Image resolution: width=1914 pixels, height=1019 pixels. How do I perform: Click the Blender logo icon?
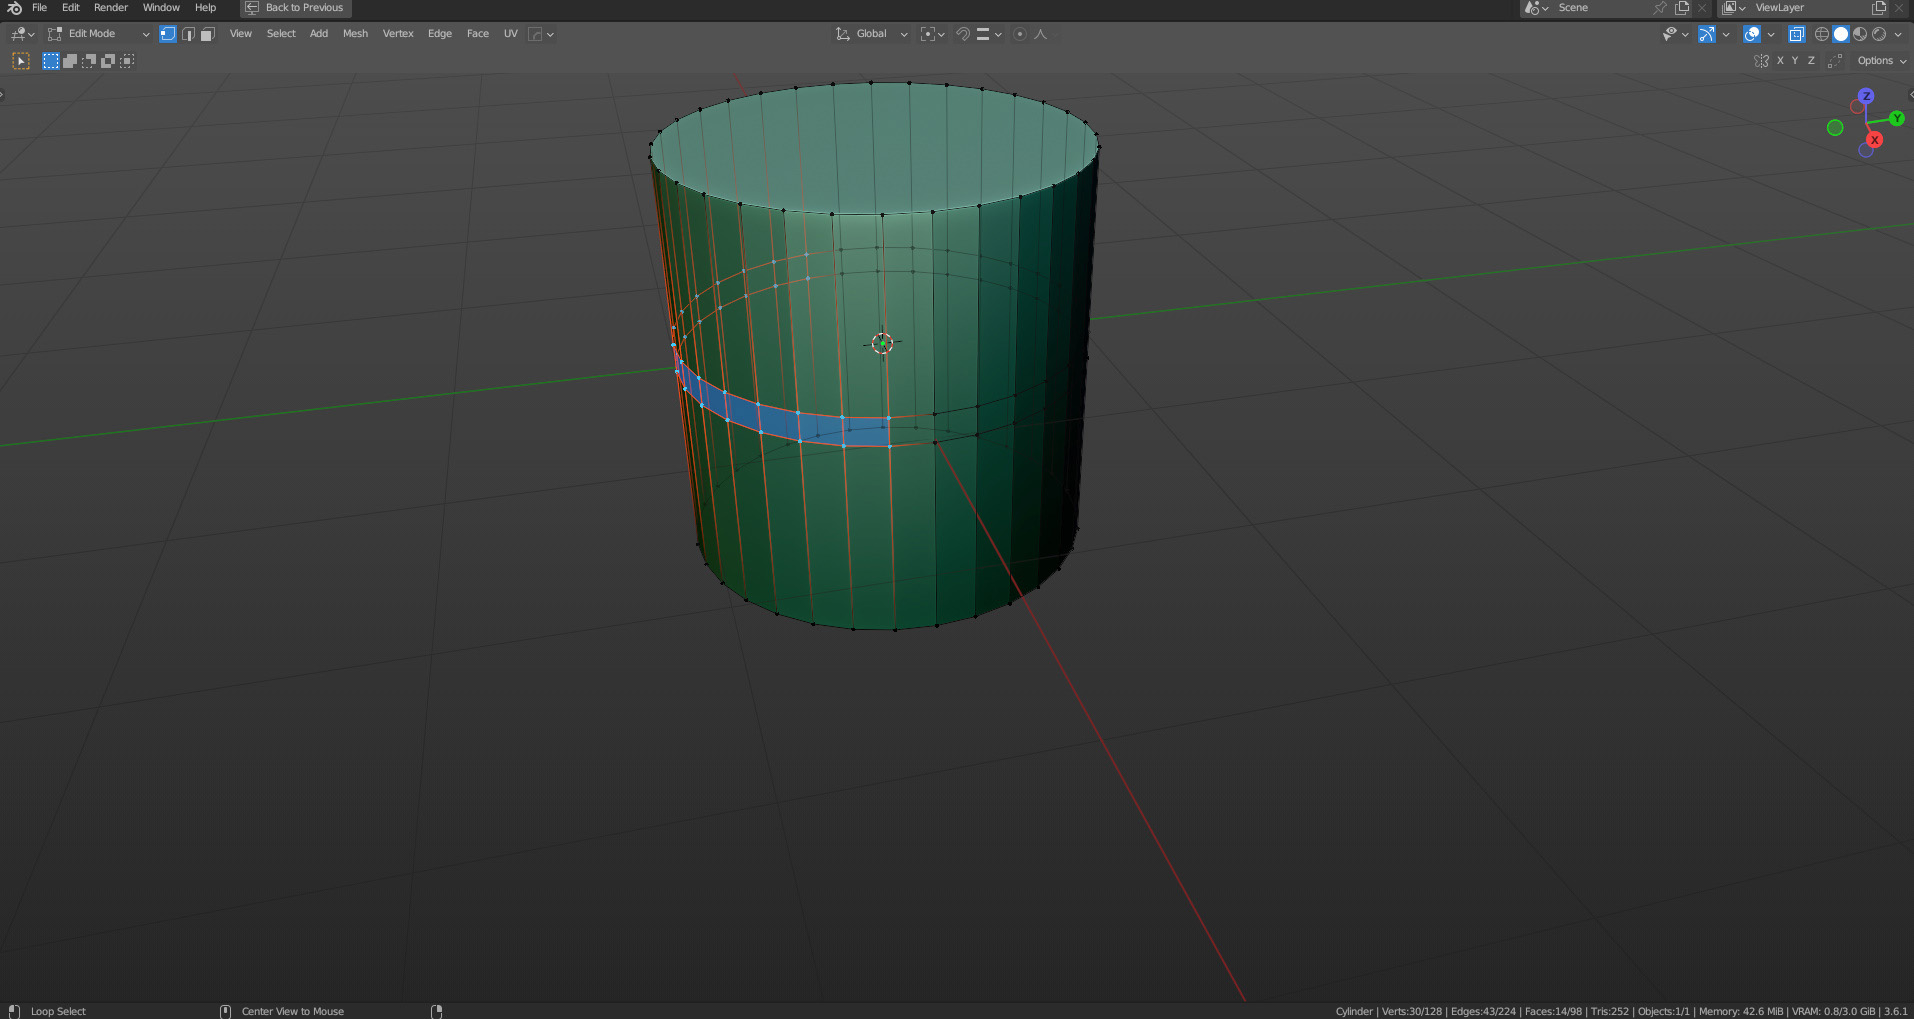[14, 8]
